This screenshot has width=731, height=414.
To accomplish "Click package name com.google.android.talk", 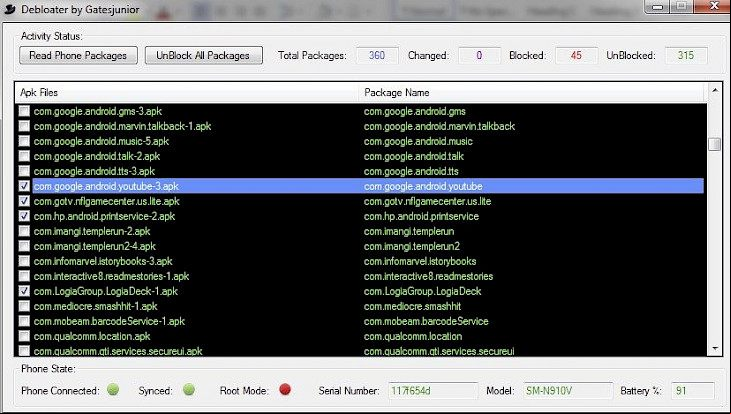I will 414,156.
